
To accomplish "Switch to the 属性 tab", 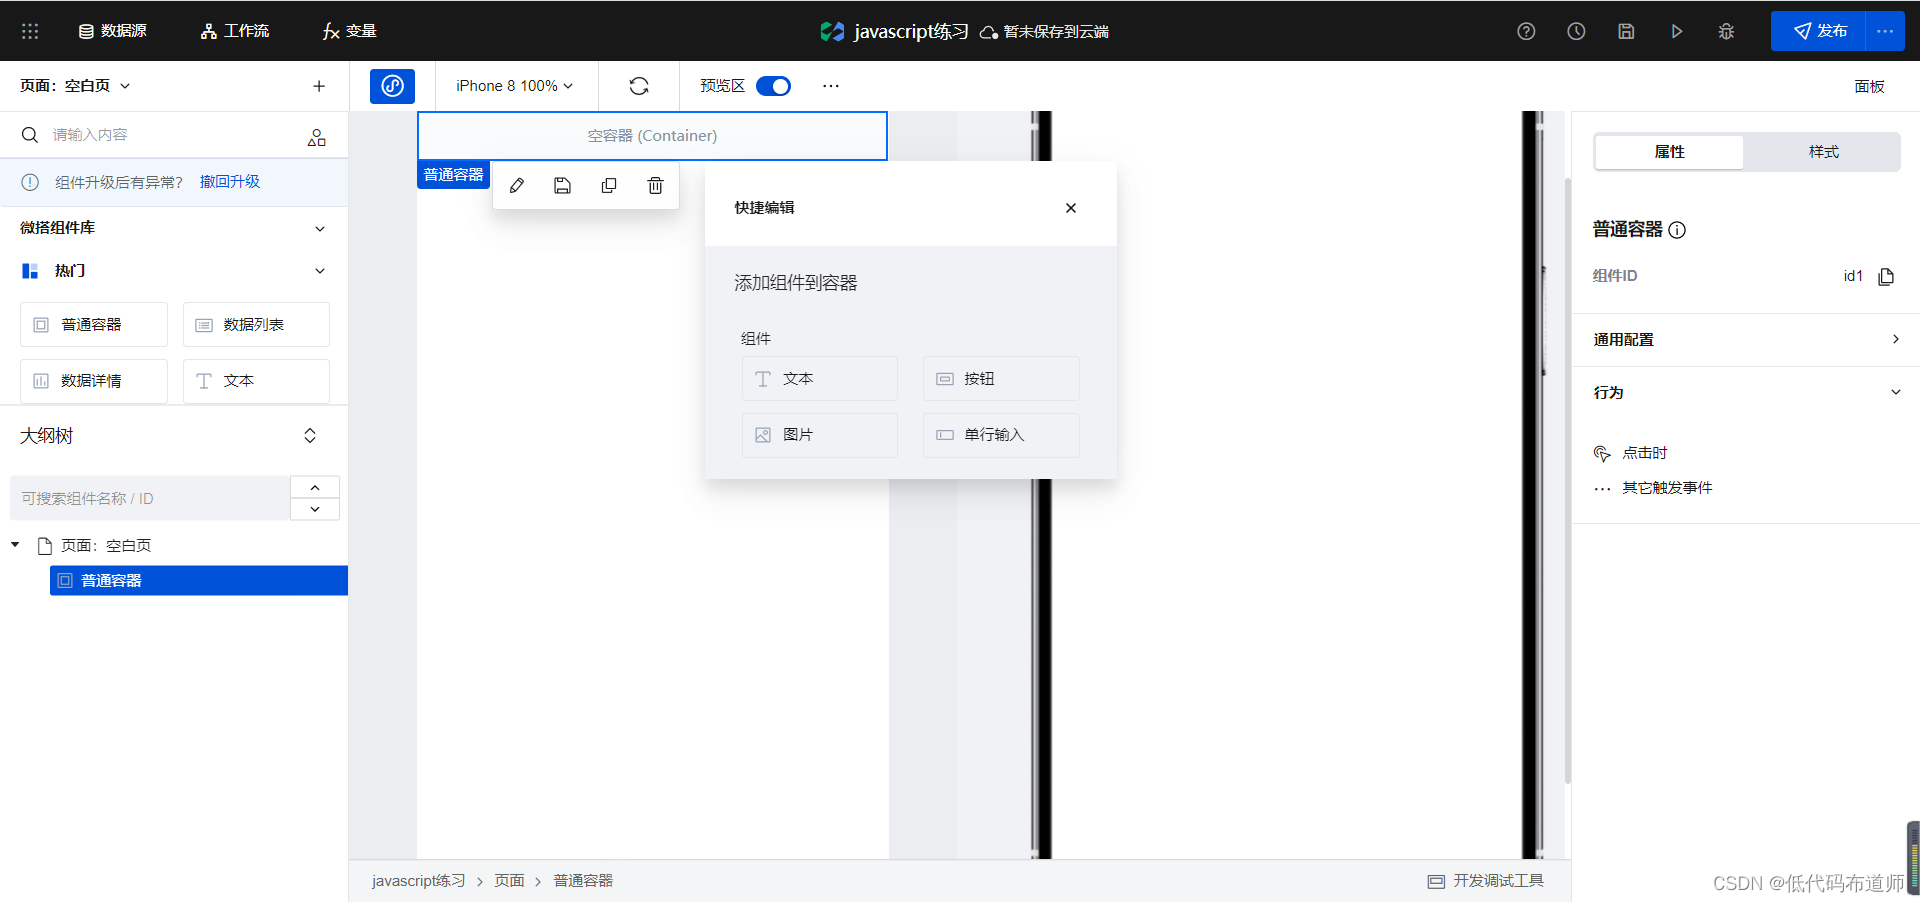I will pos(1669,152).
